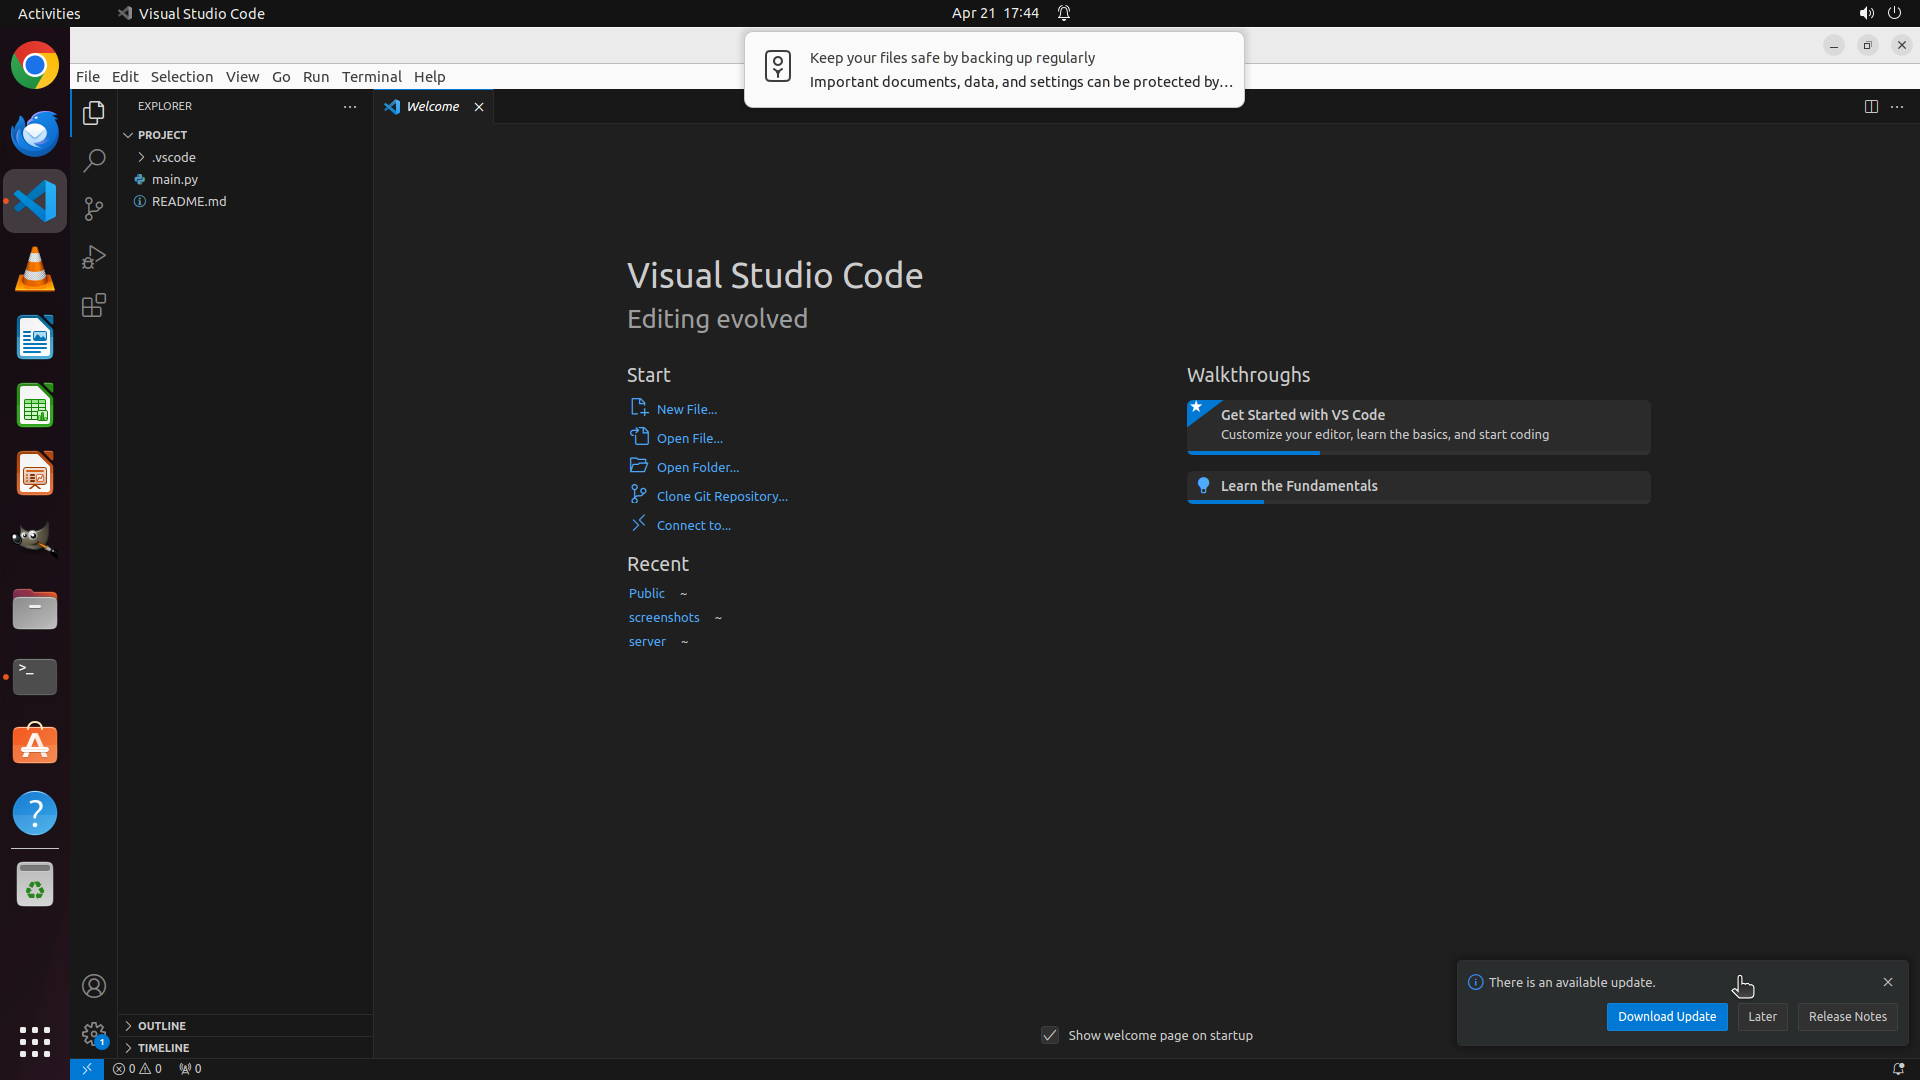Open the Run and Debug view
This screenshot has height=1080, width=1920.
click(x=94, y=257)
